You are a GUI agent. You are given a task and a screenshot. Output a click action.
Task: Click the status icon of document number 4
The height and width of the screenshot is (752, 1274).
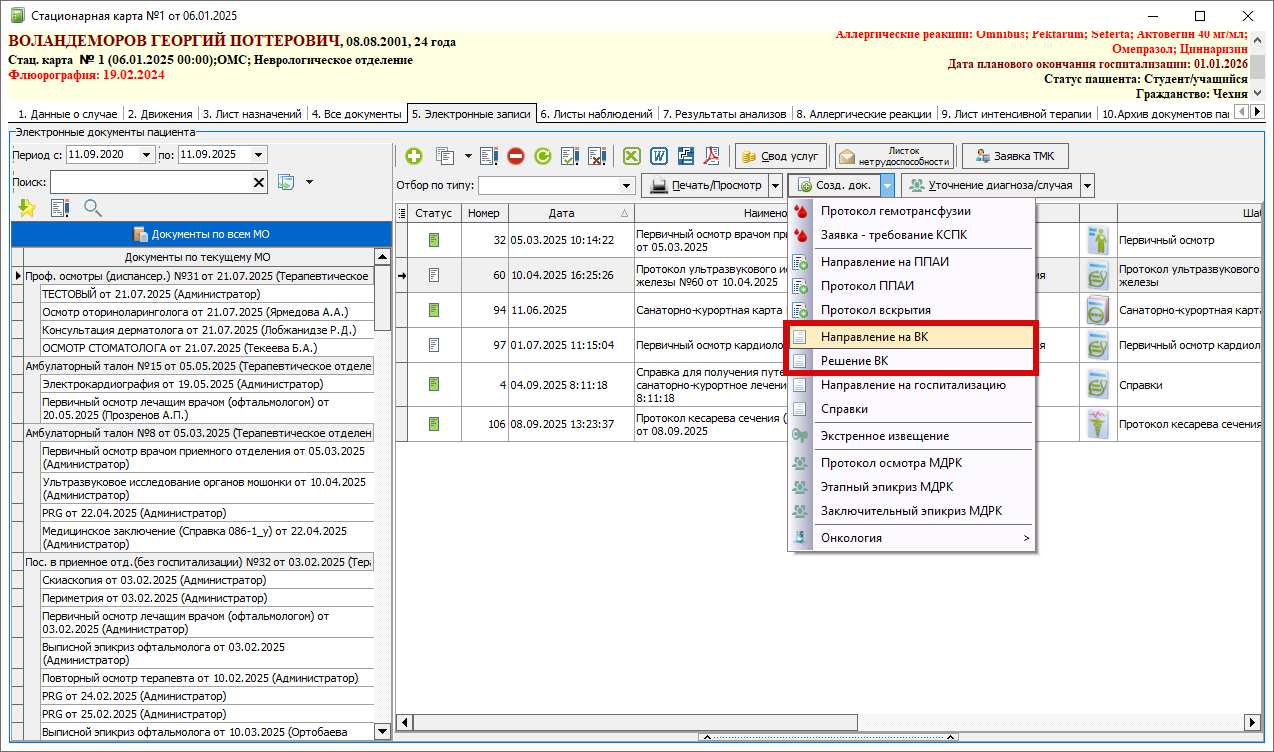pyautogui.click(x=434, y=384)
